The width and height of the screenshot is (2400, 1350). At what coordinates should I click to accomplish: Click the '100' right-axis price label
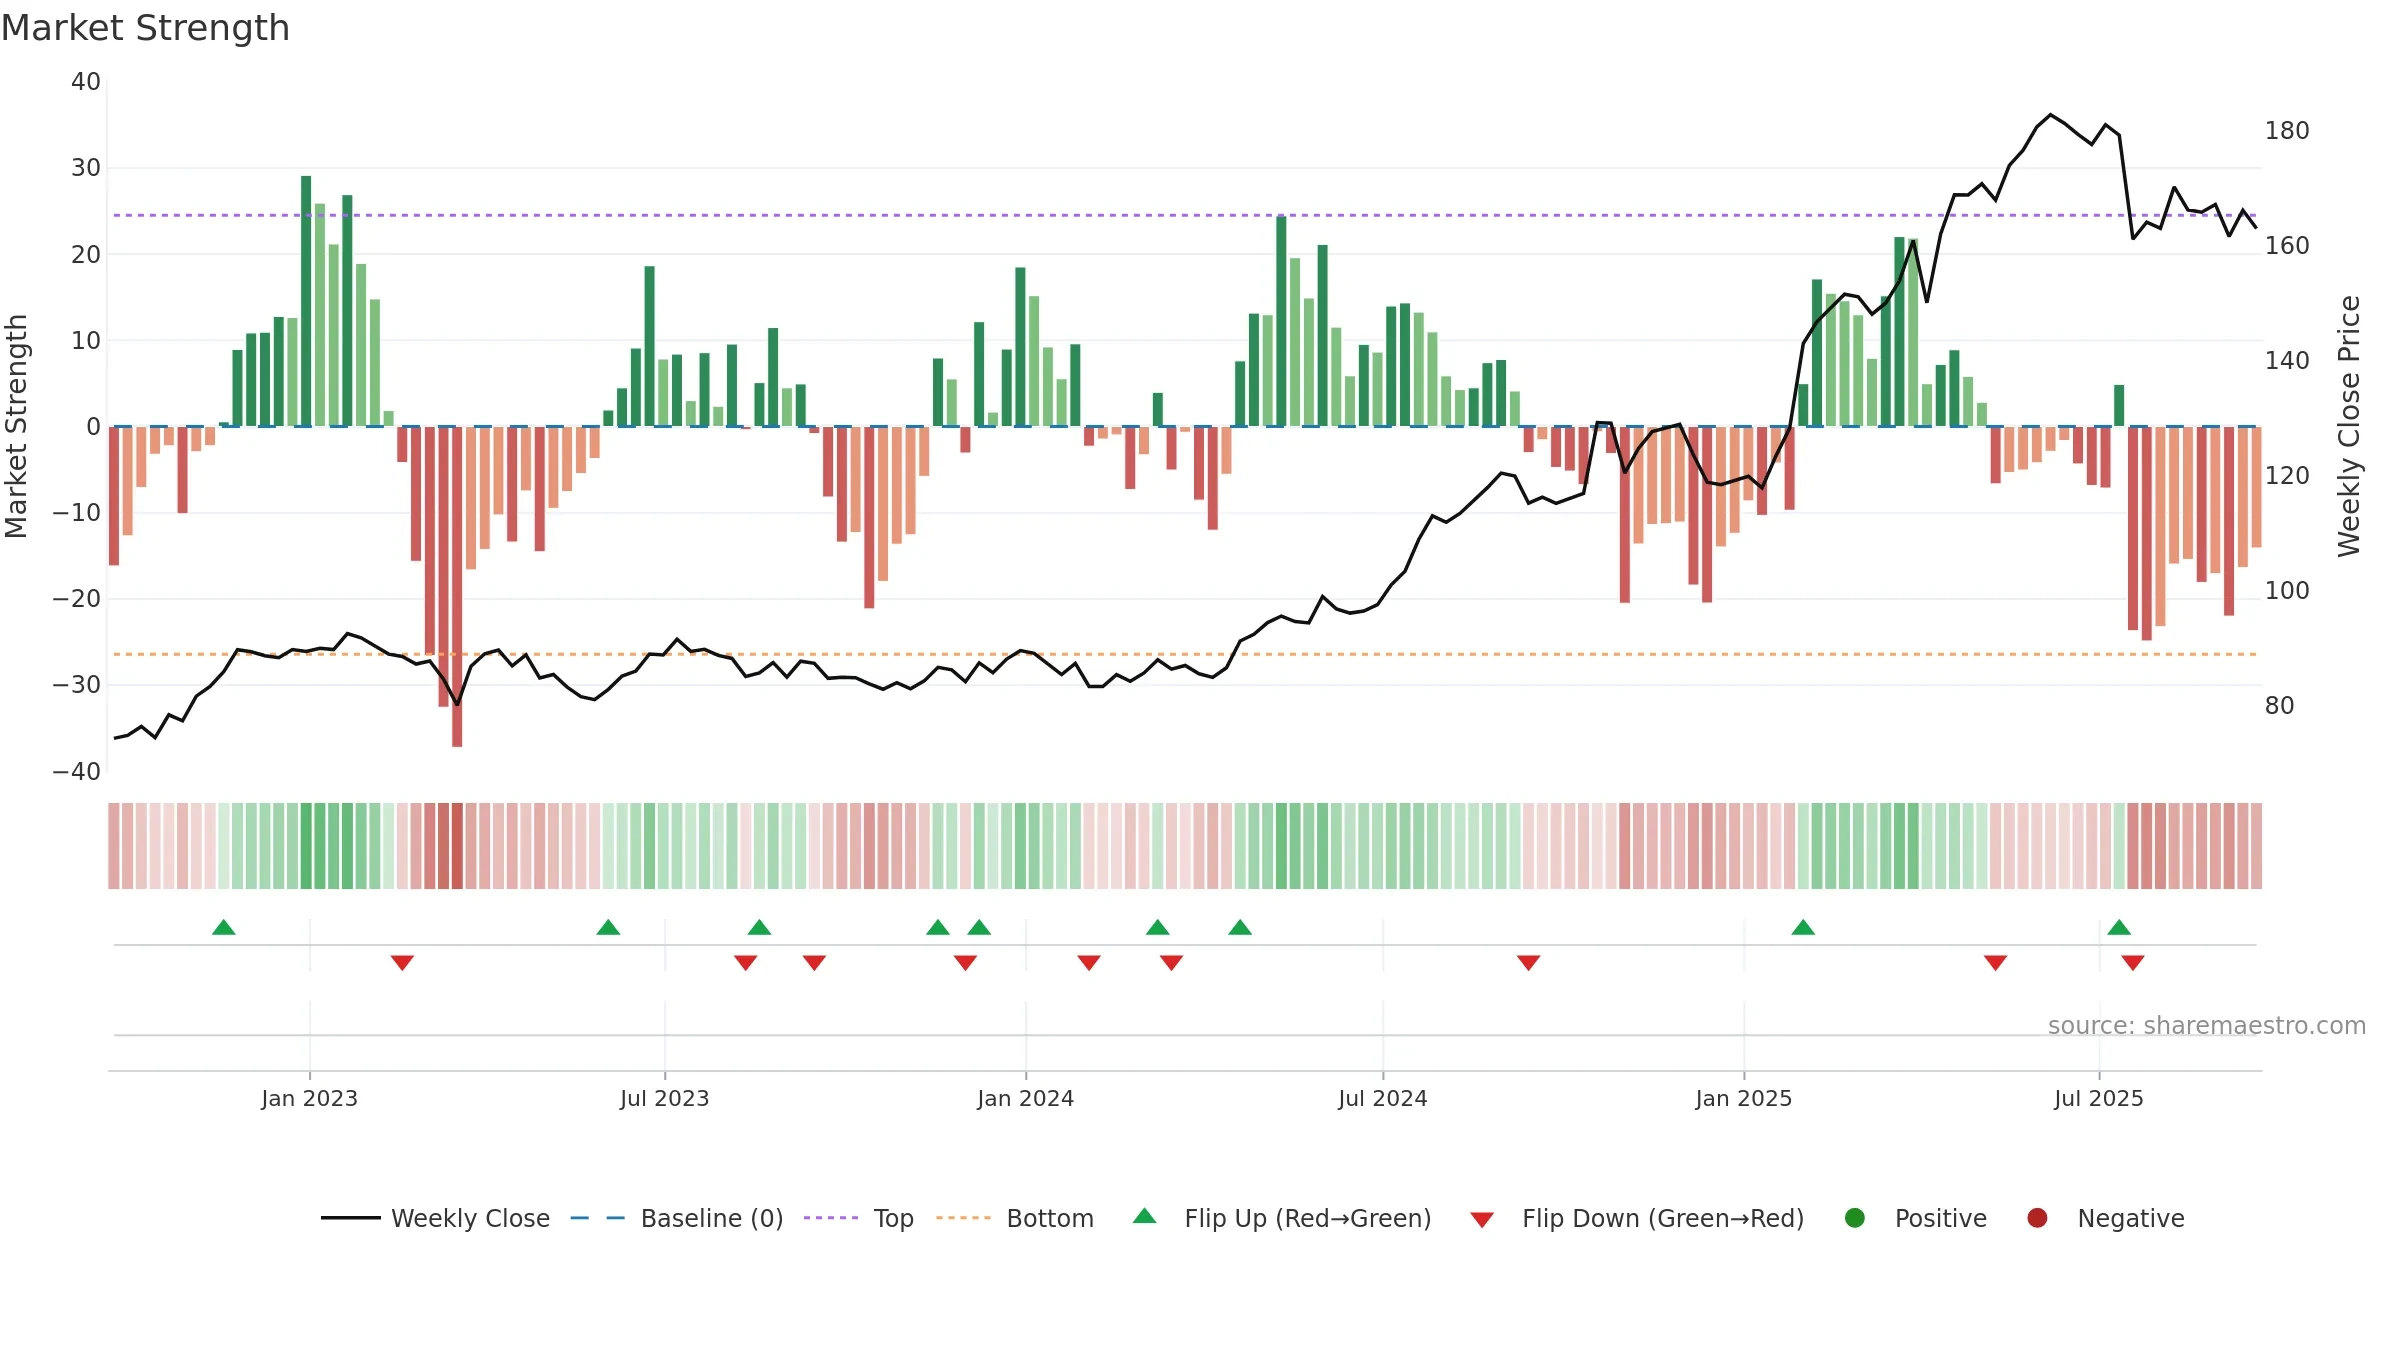pyautogui.click(x=2287, y=591)
